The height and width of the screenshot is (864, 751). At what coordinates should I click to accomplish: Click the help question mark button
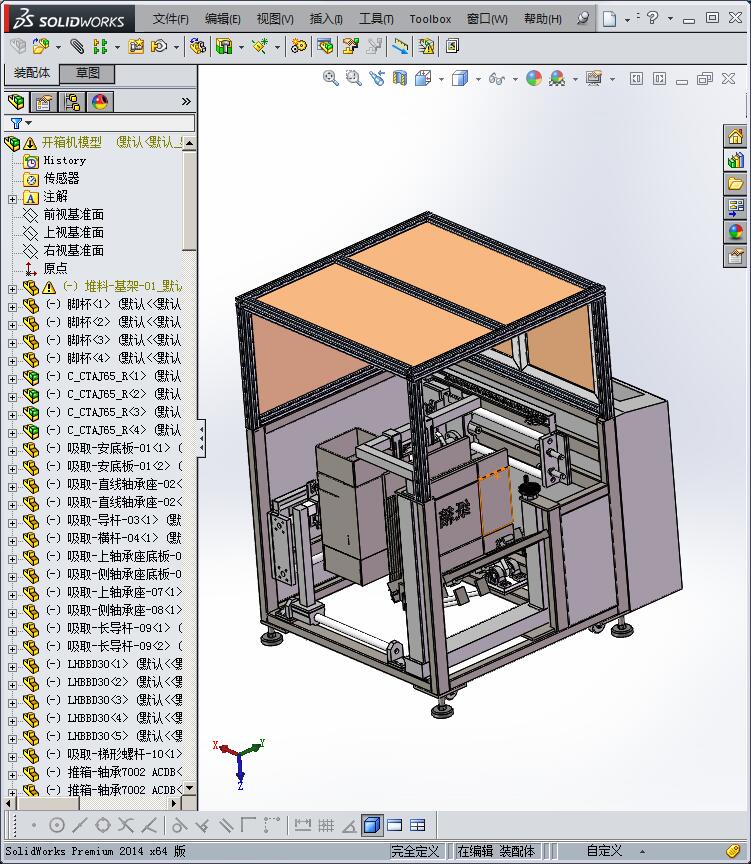pyautogui.click(x=652, y=18)
